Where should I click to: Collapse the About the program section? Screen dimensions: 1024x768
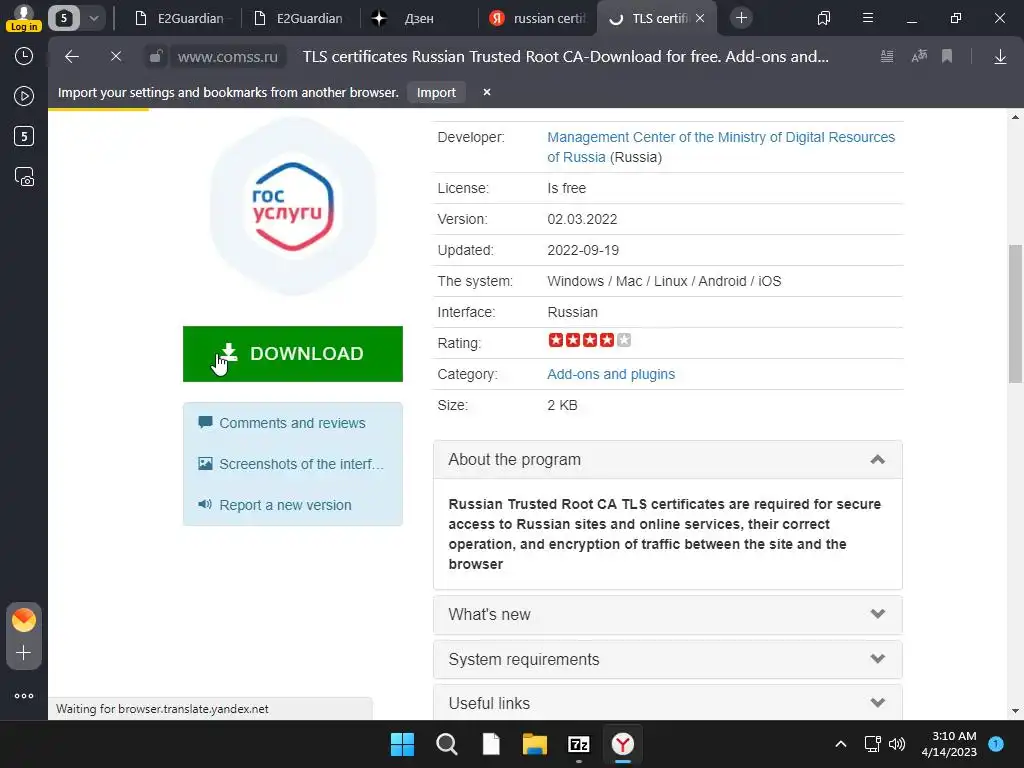667,460
